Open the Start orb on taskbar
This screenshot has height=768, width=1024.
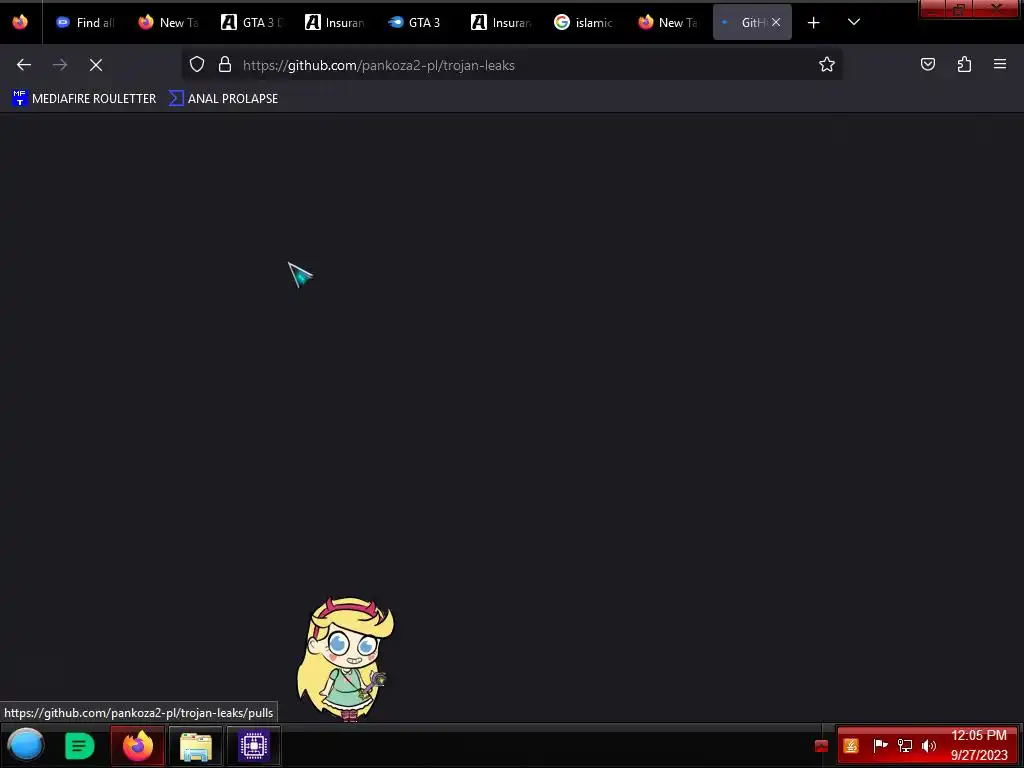pos(25,746)
